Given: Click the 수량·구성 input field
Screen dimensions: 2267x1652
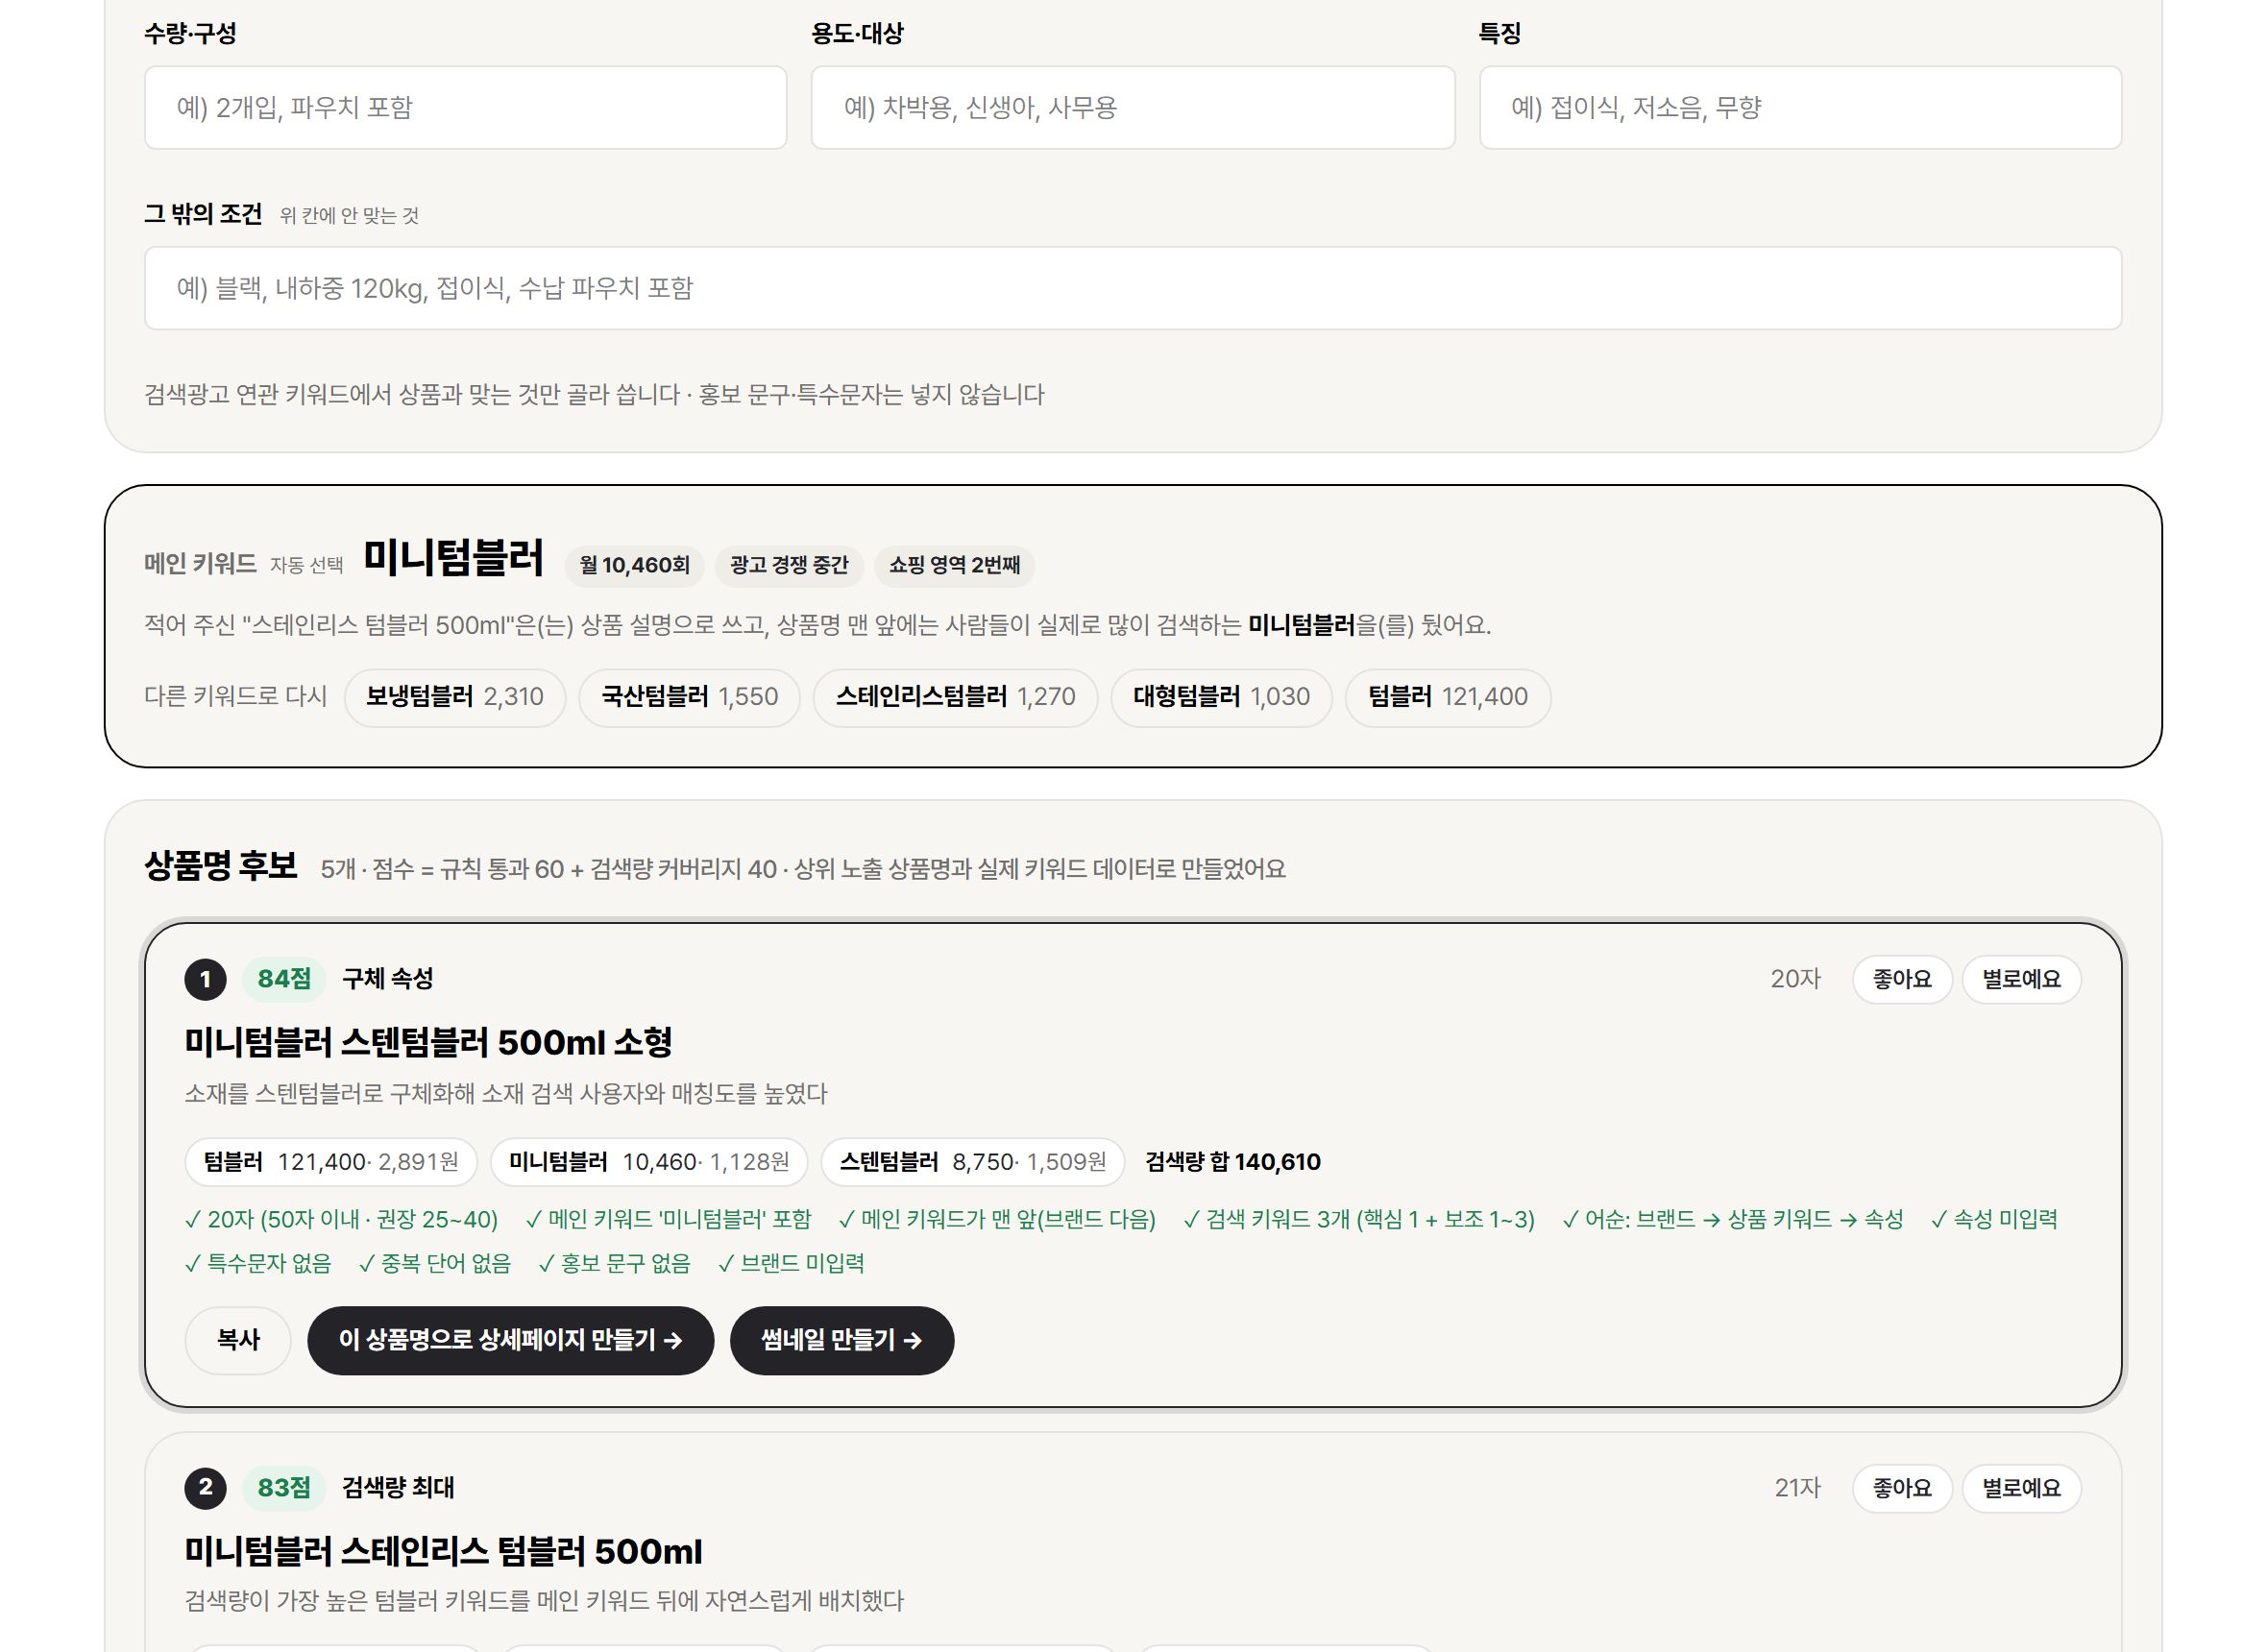Looking at the screenshot, I should [465, 108].
